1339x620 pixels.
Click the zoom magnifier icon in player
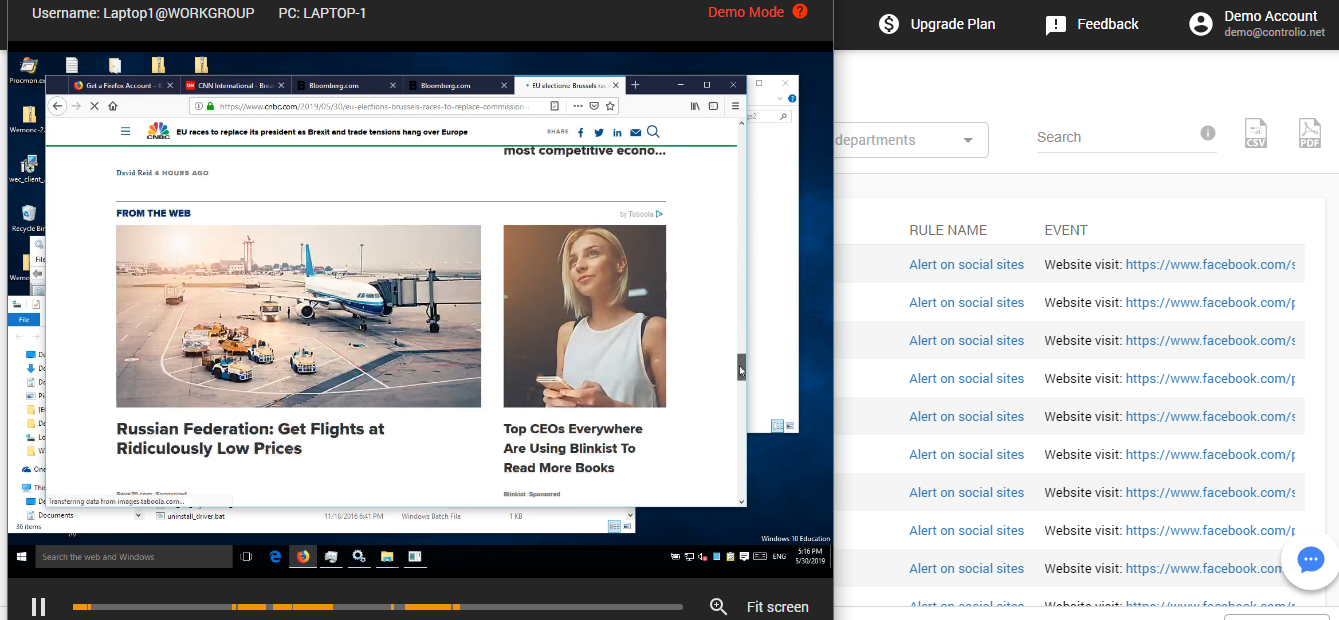pos(717,606)
